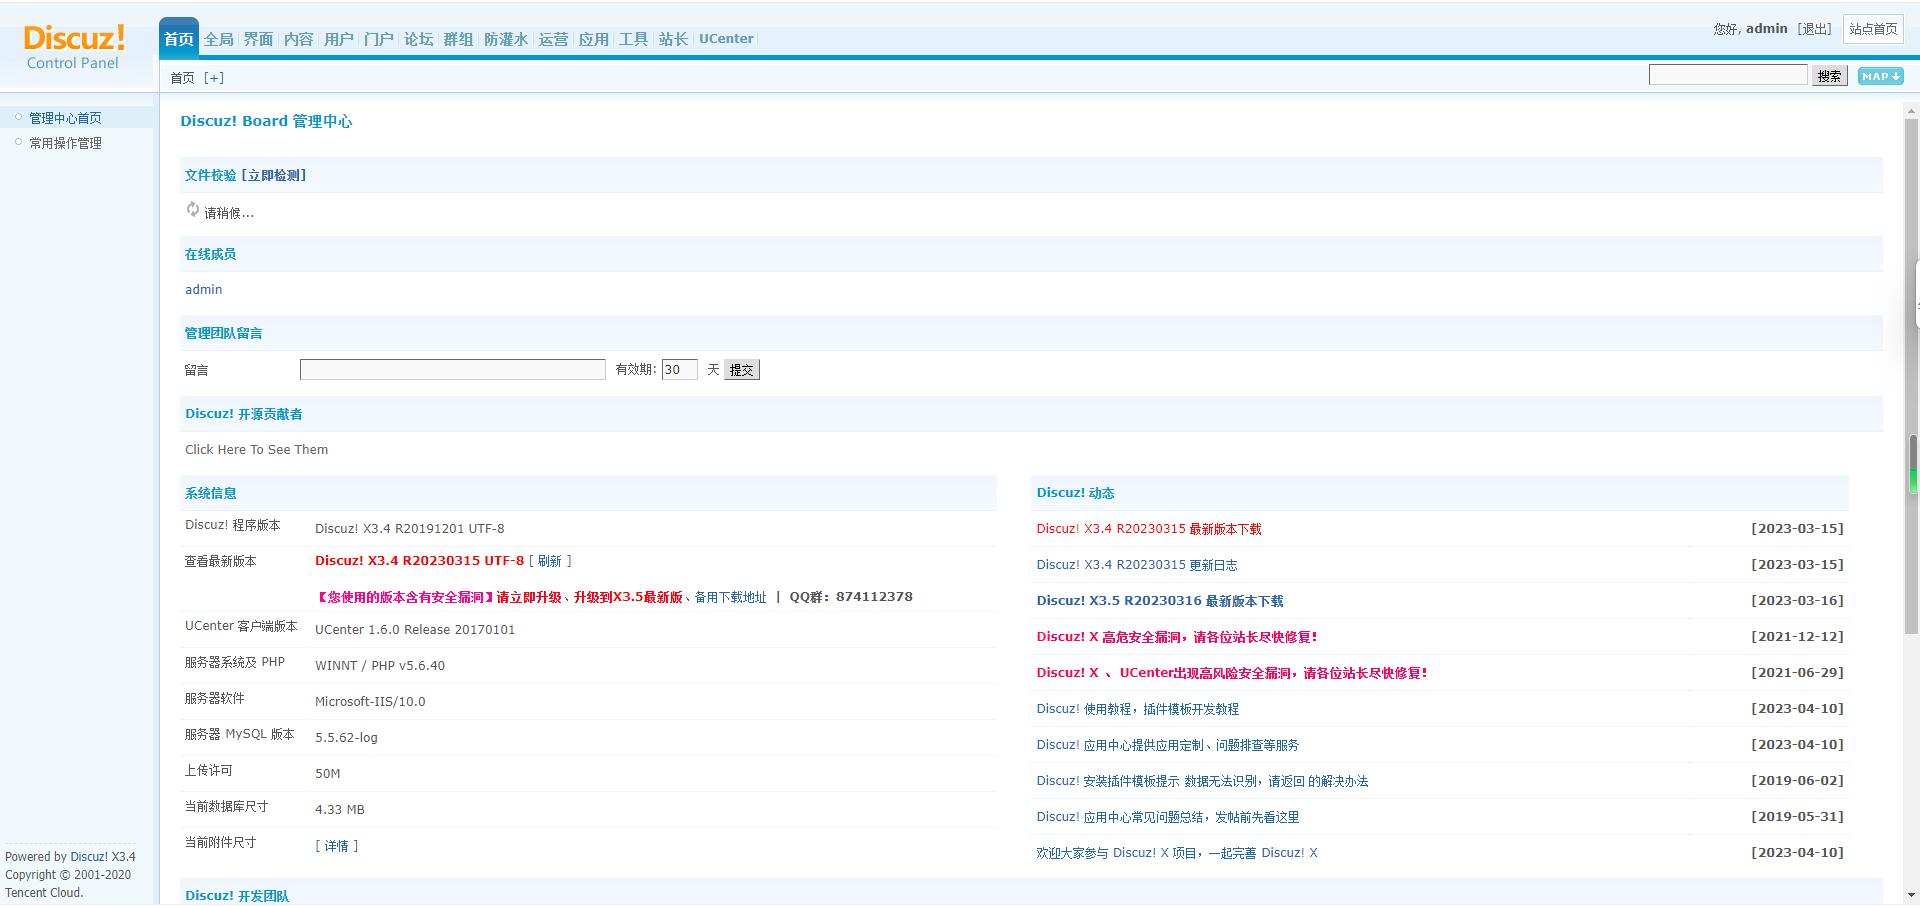Click the Discuz! X3.4 R20191201 UTF-8 version text
The image size is (1920, 906).
pos(410,529)
